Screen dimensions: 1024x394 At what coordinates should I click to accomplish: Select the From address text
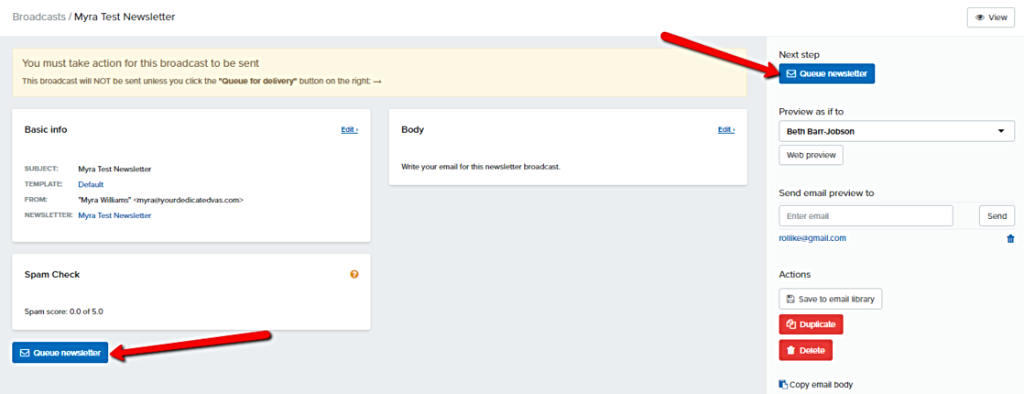(161, 200)
